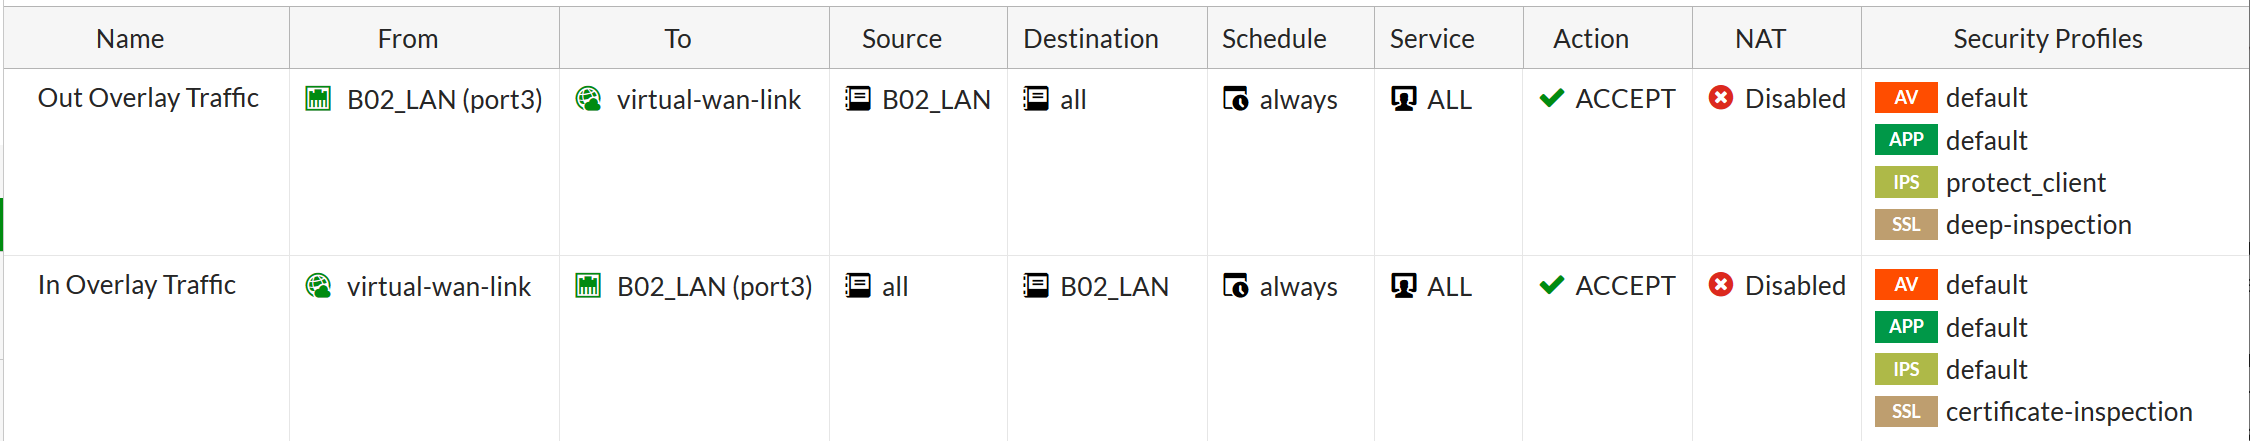The height and width of the screenshot is (441, 2250).
Task: Click the Destination column header
Action: coord(1091,38)
